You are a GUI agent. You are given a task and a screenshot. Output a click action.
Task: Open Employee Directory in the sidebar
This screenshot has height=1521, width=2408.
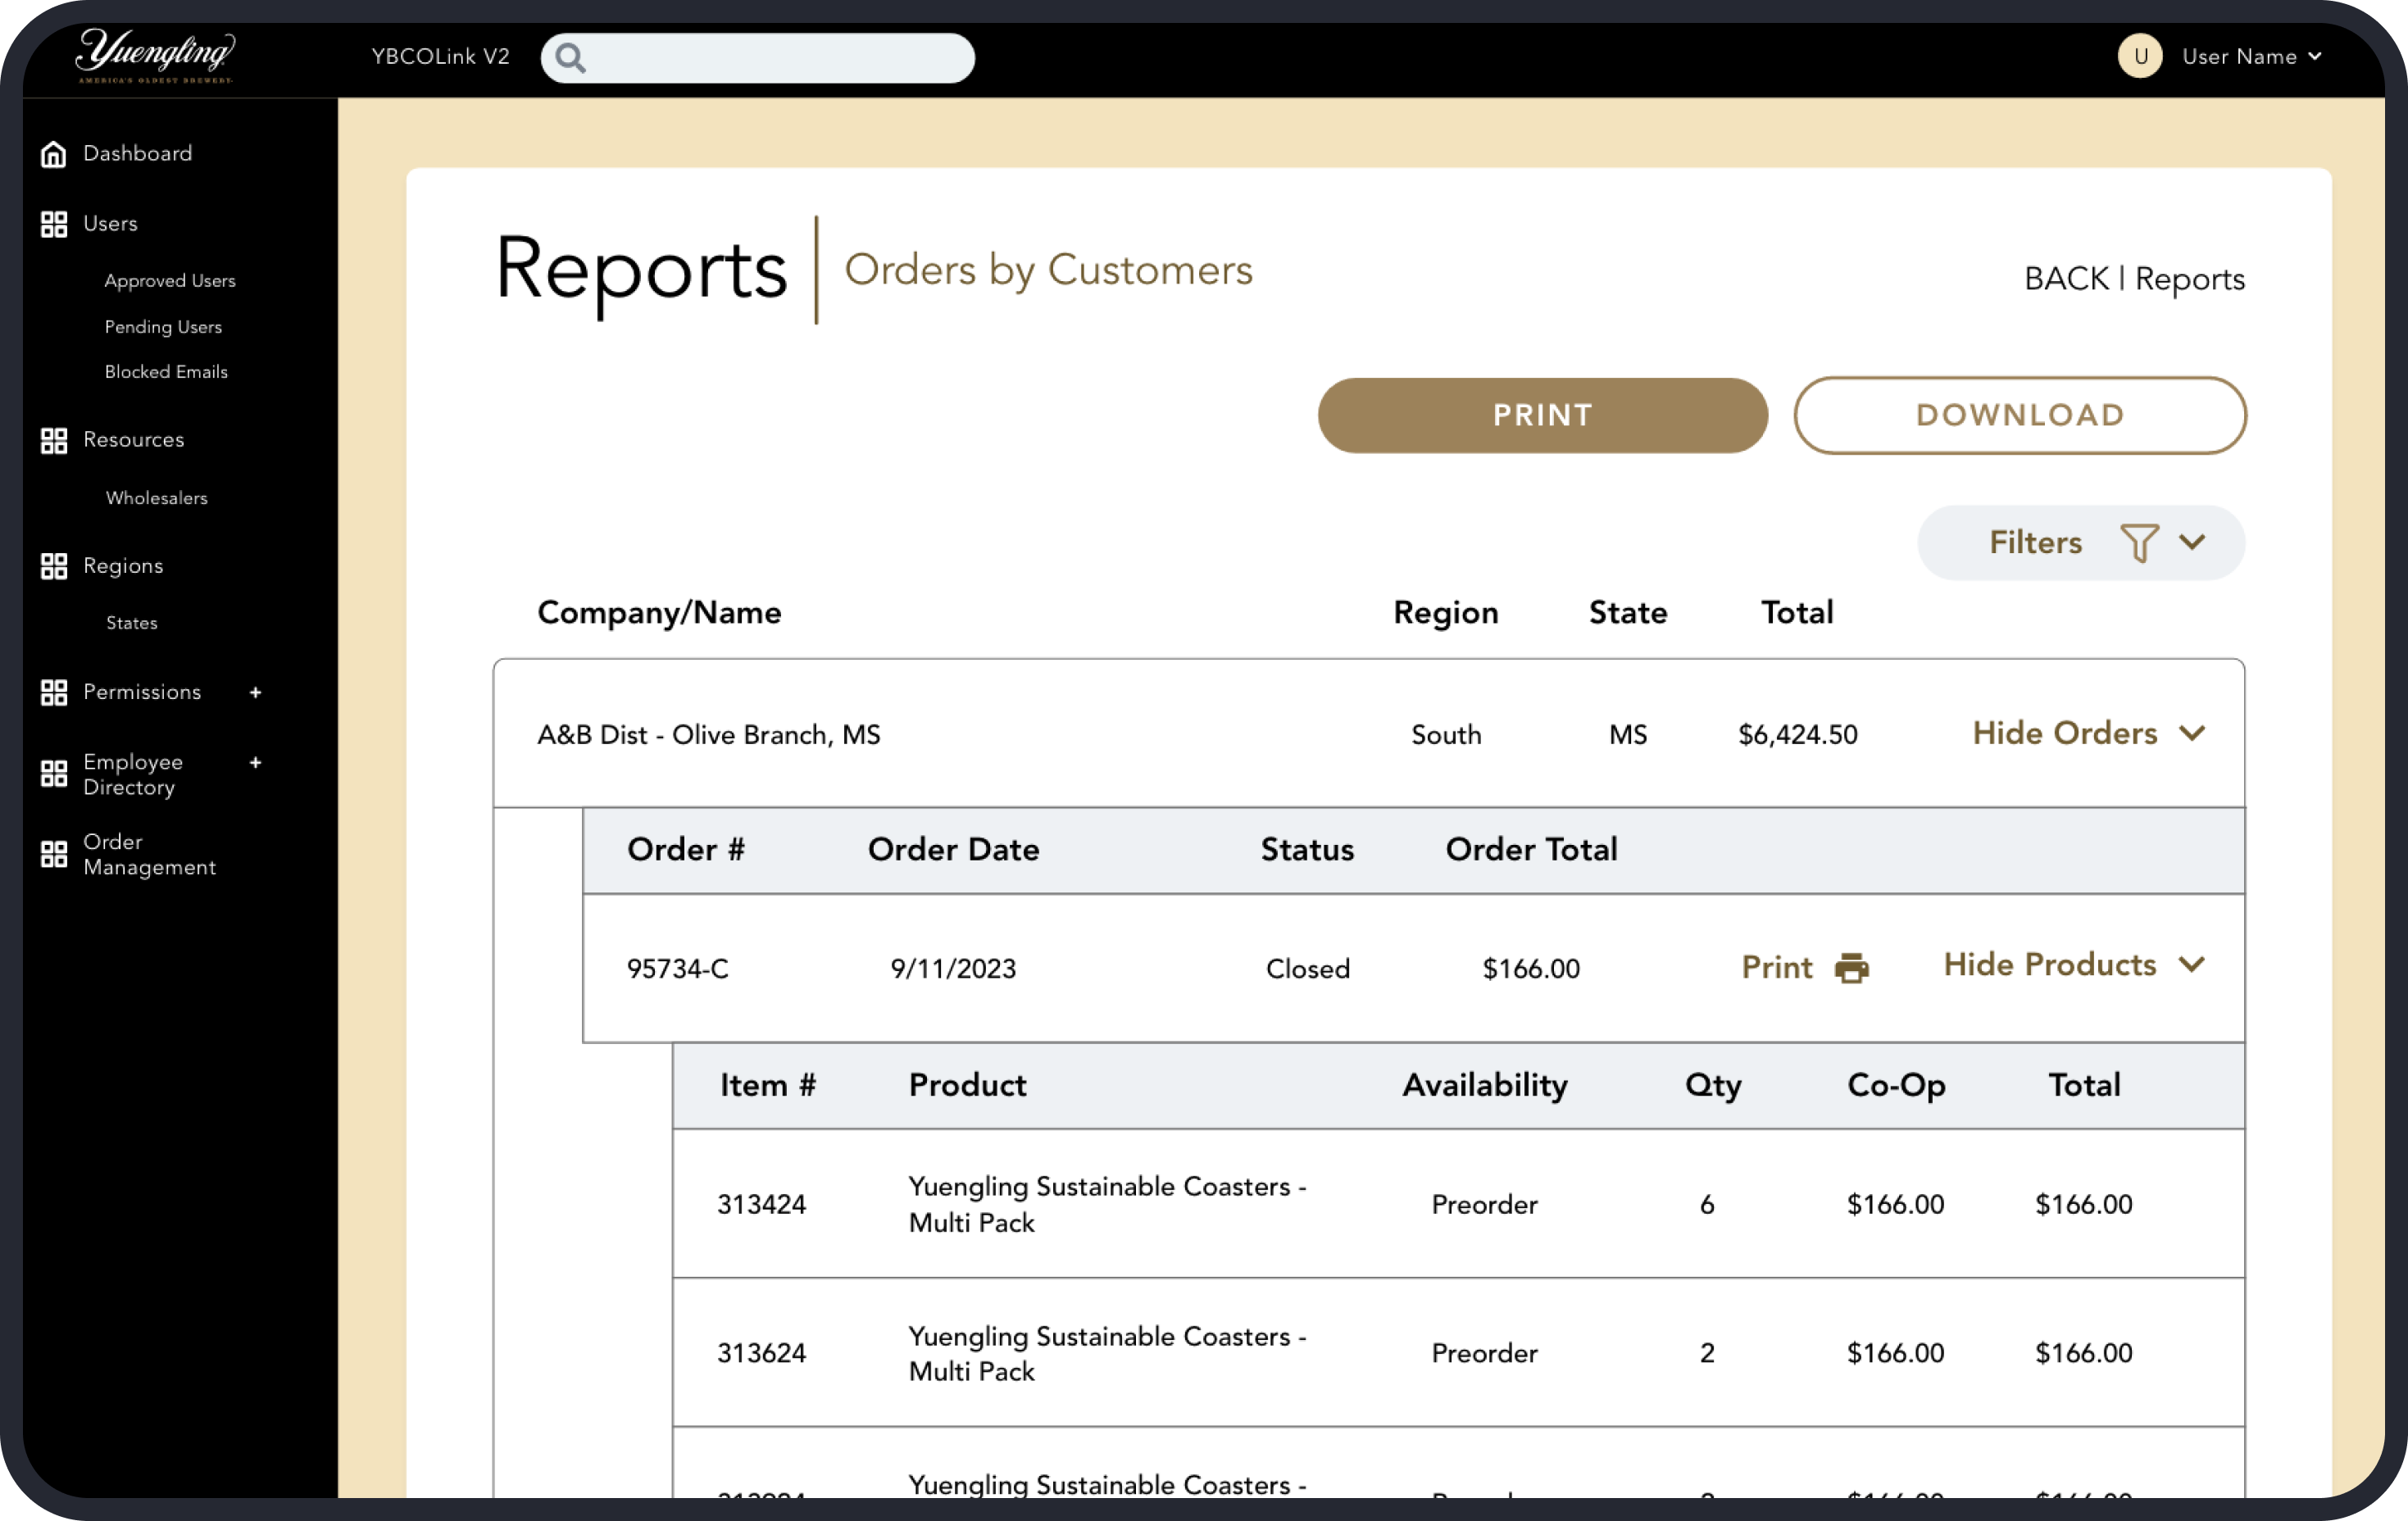[x=133, y=774]
